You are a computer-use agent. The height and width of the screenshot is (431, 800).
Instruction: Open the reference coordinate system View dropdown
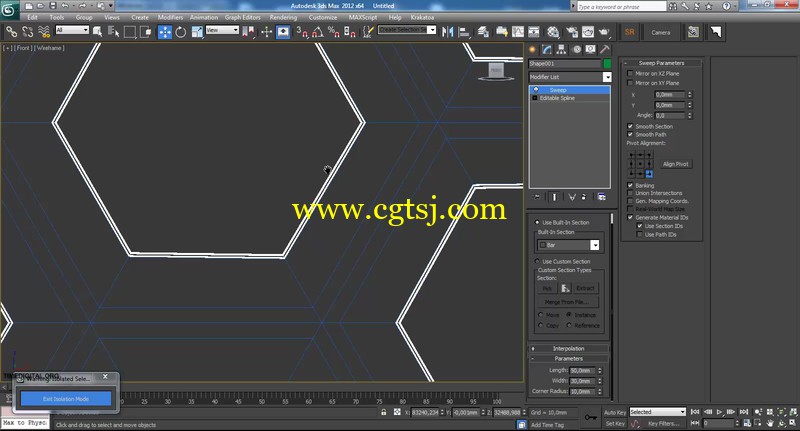pos(222,30)
